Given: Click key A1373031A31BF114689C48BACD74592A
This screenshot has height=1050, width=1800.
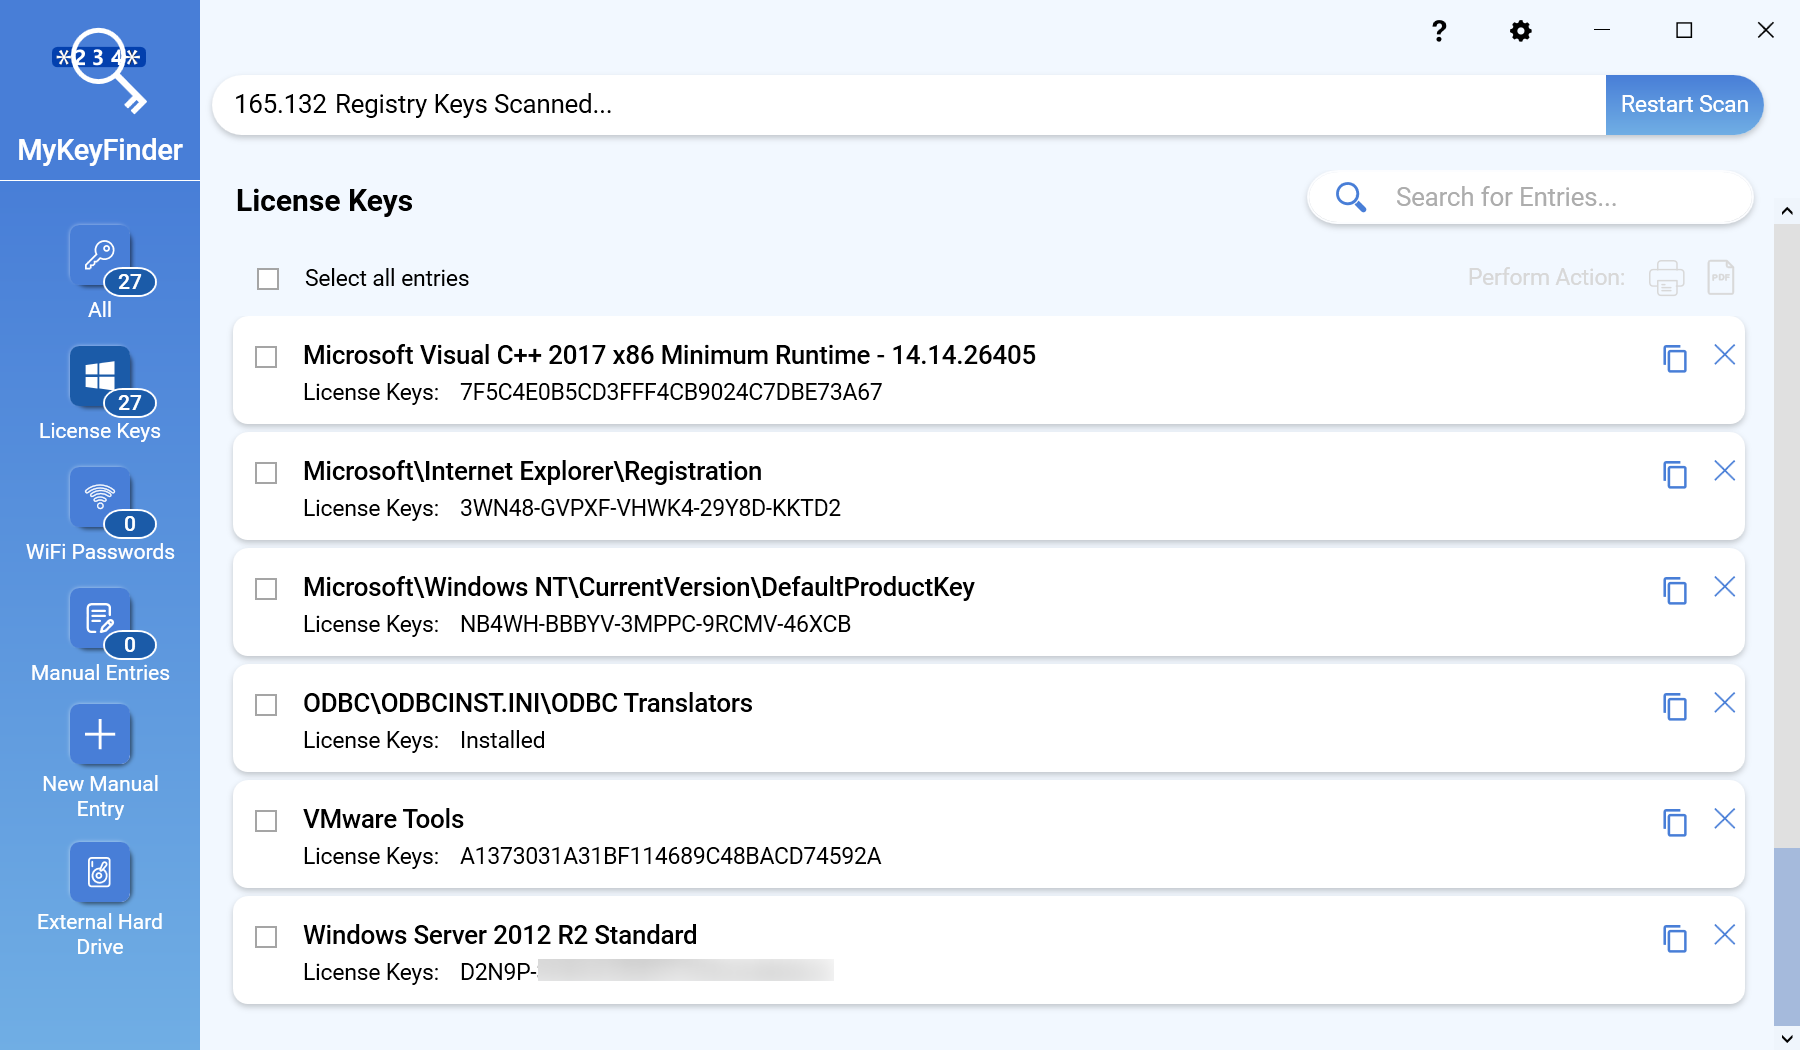Looking at the screenshot, I should pyautogui.click(x=670, y=856).
